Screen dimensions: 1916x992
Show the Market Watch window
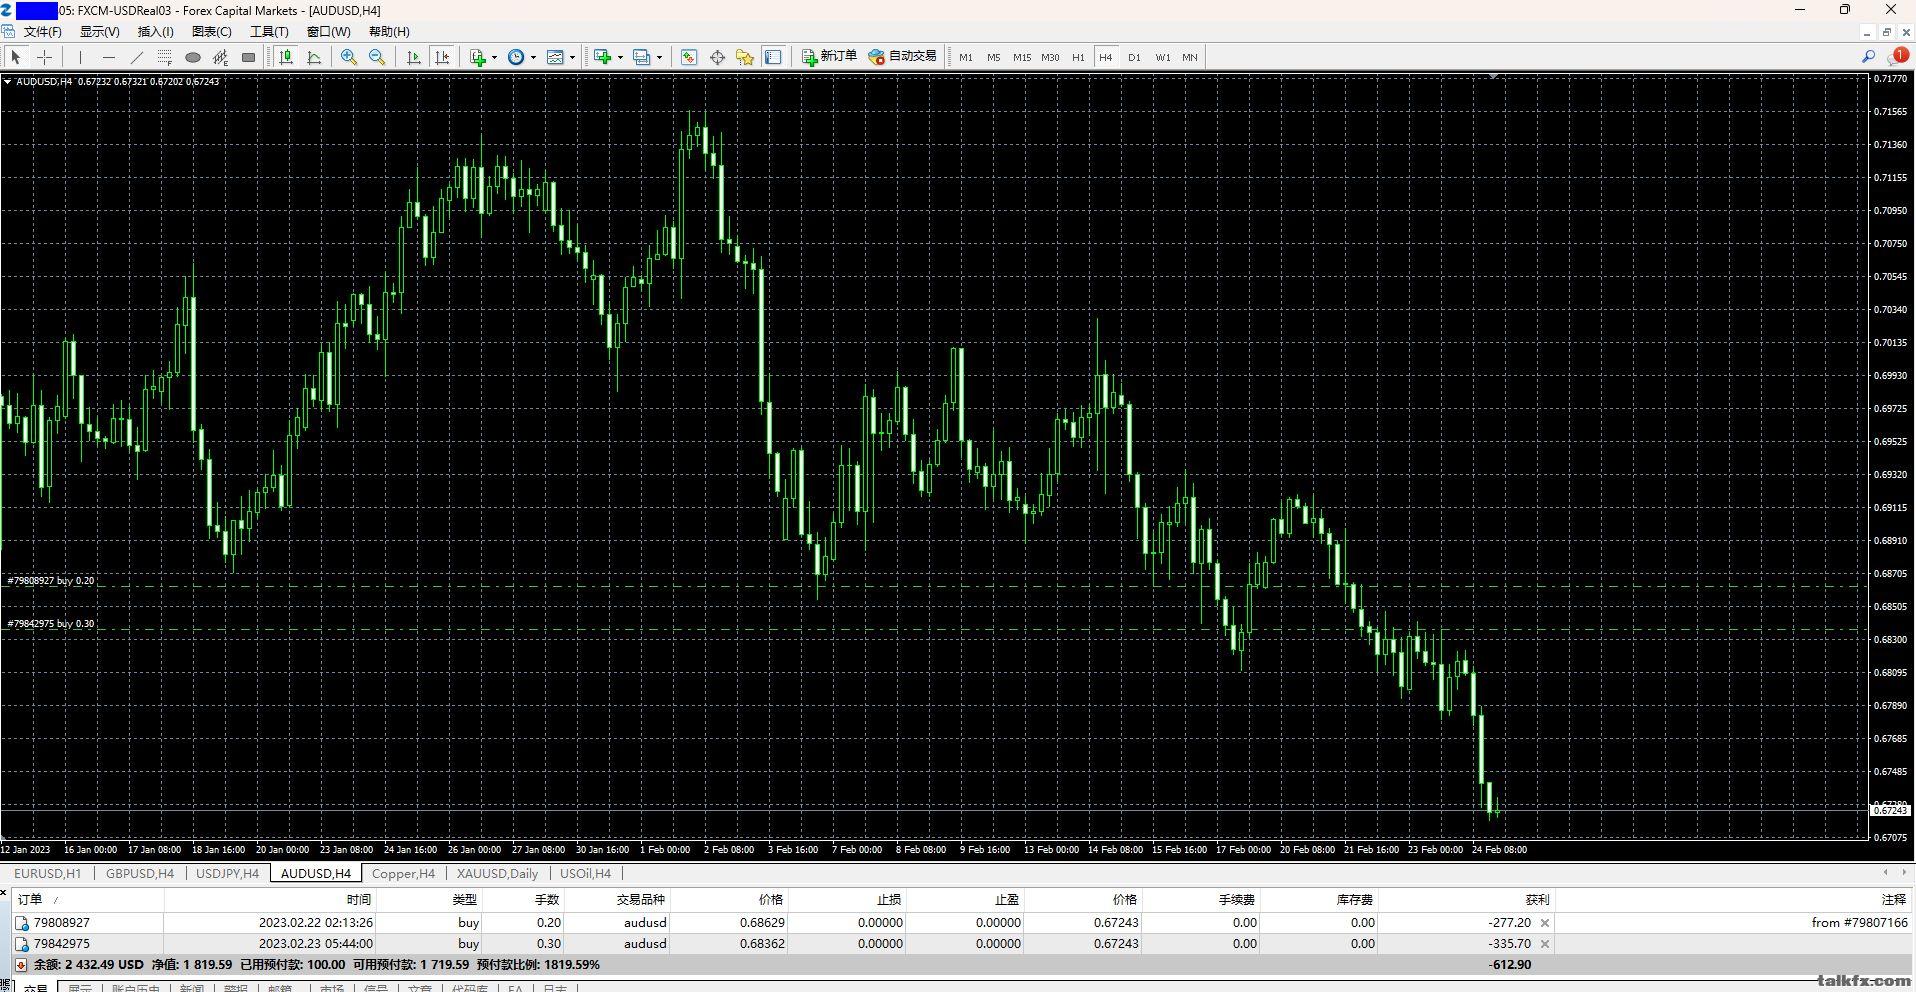tap(689, 57)
